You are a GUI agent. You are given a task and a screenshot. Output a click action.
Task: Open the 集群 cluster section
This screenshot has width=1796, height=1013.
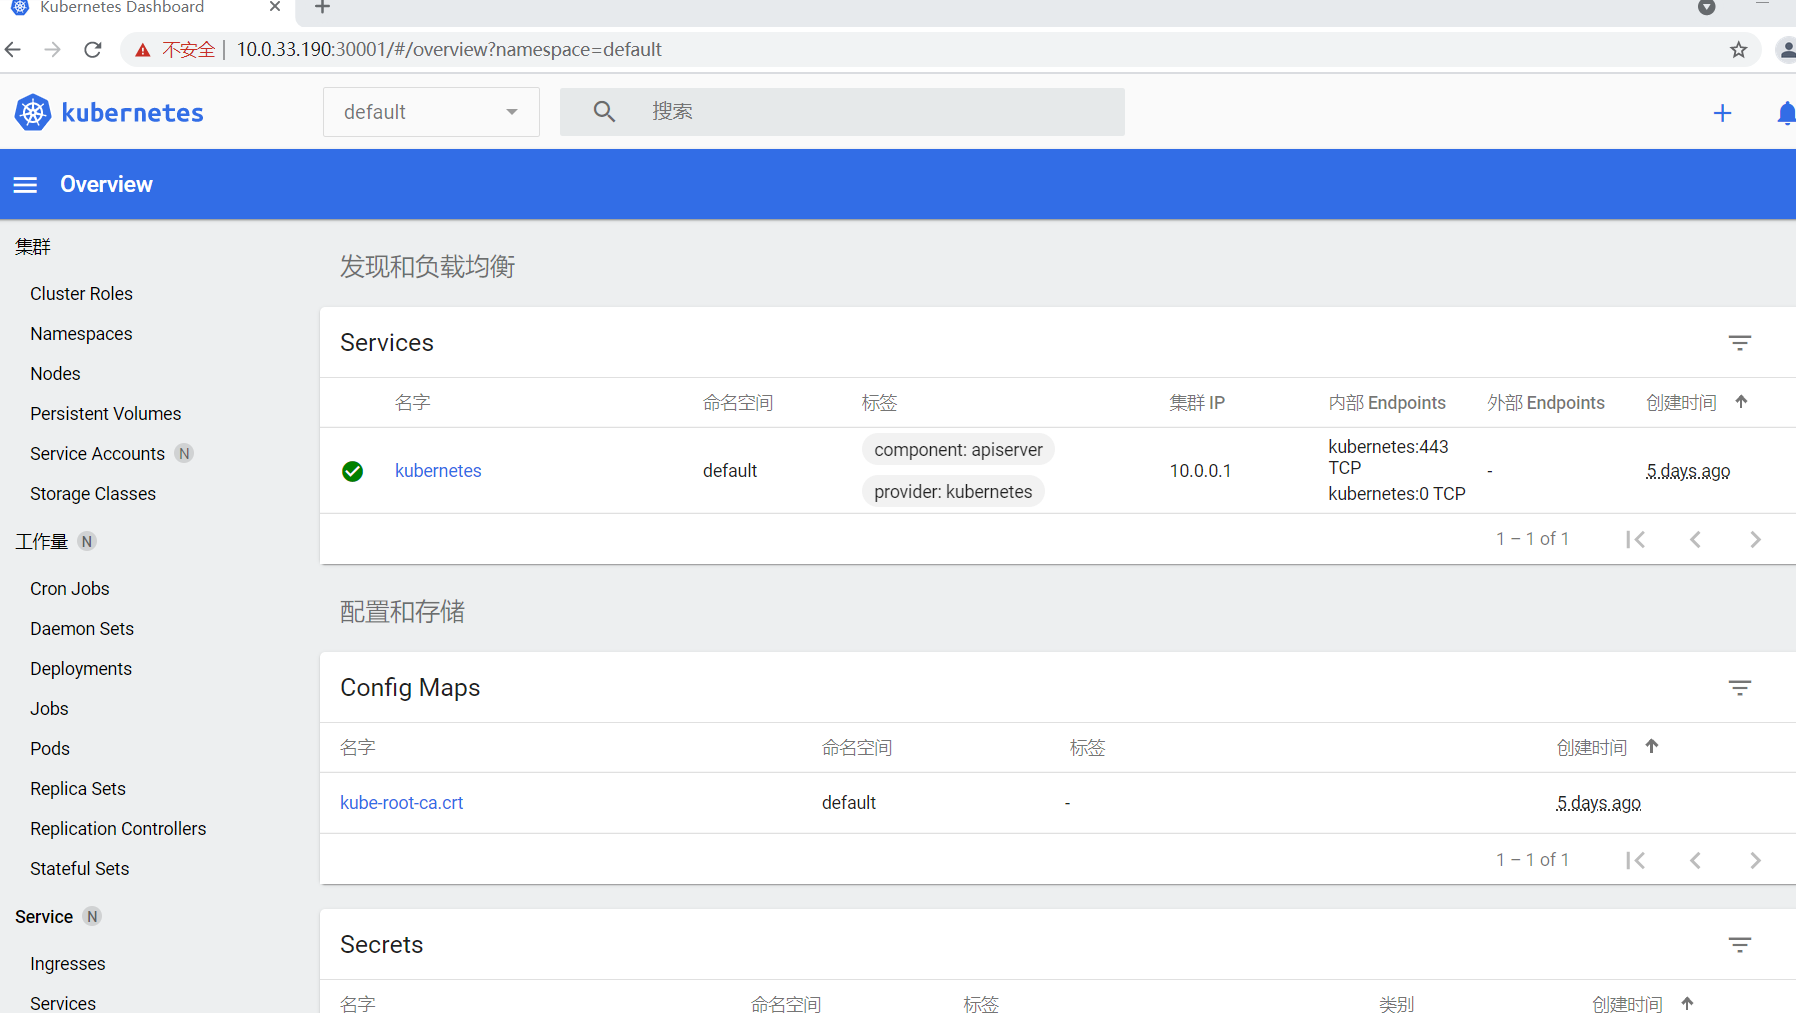33,247
